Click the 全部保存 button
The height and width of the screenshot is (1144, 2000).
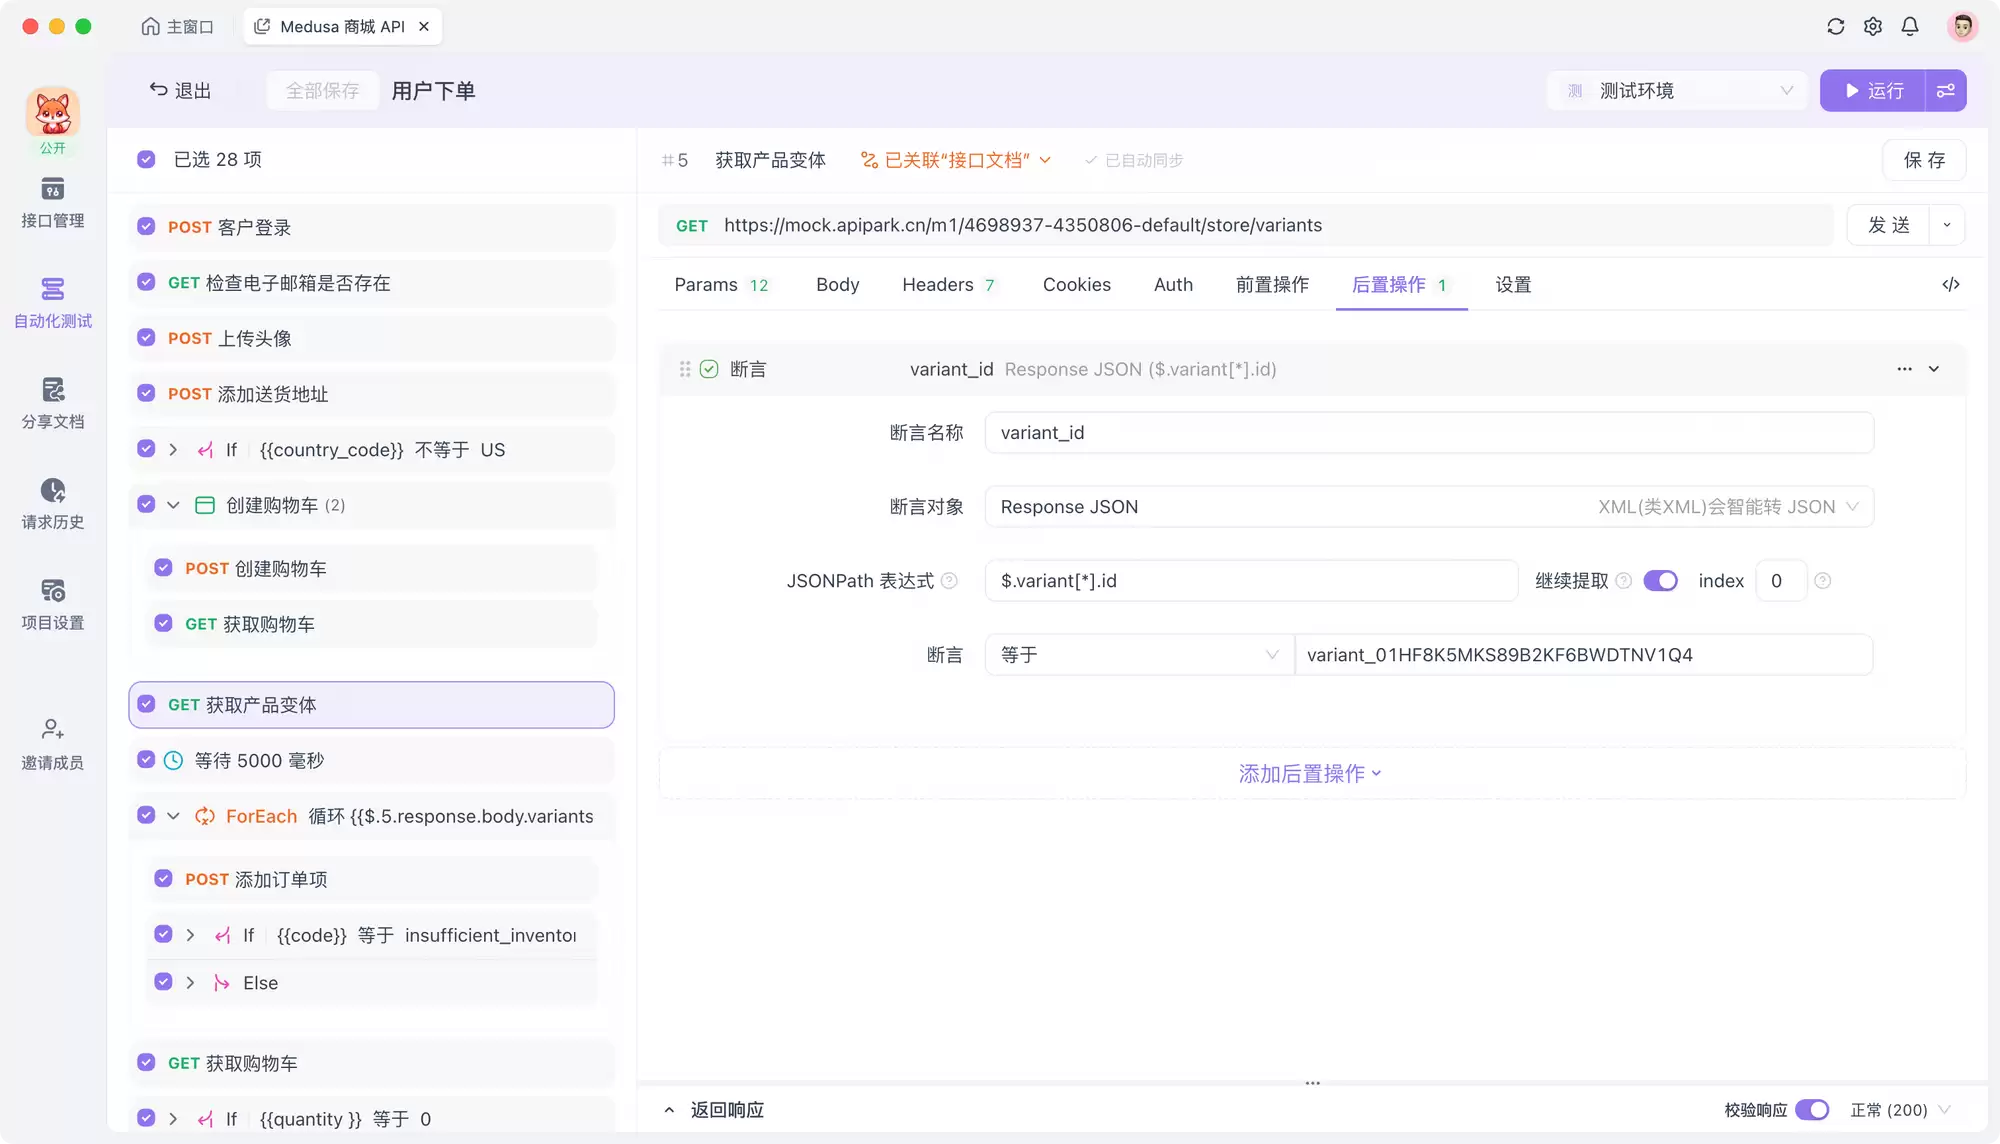pos(322,90)
